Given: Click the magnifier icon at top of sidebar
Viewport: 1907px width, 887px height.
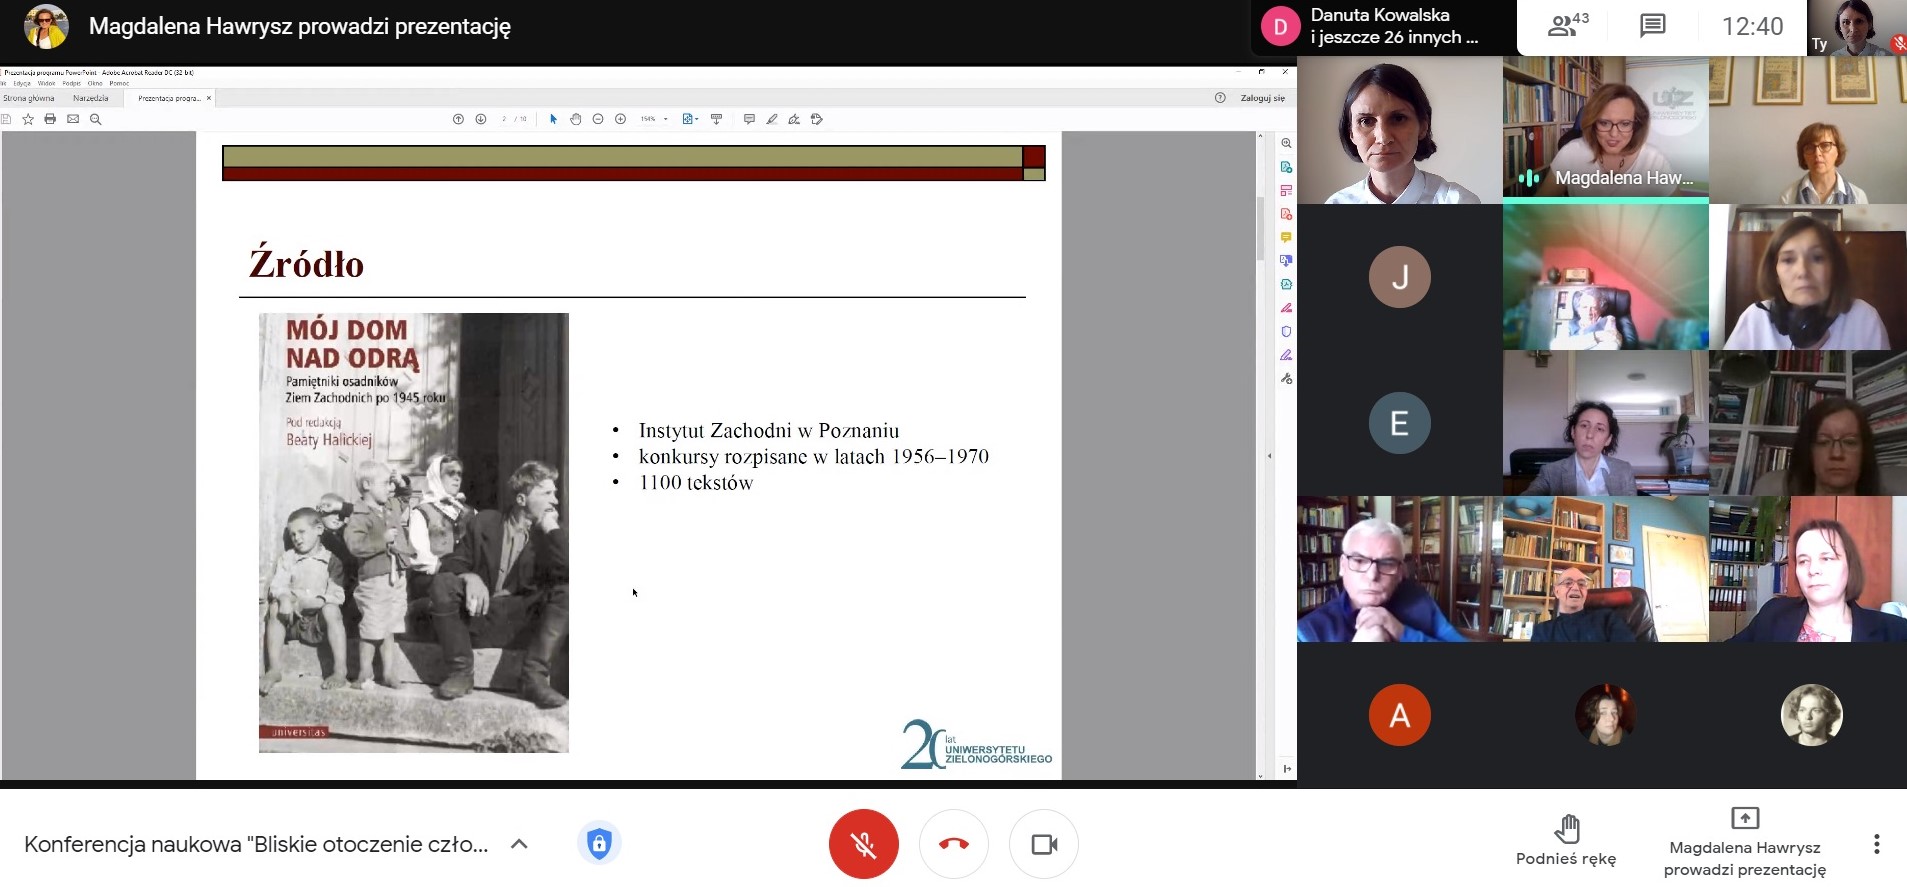Looking at the screenshot, I should coord(1286,143).
